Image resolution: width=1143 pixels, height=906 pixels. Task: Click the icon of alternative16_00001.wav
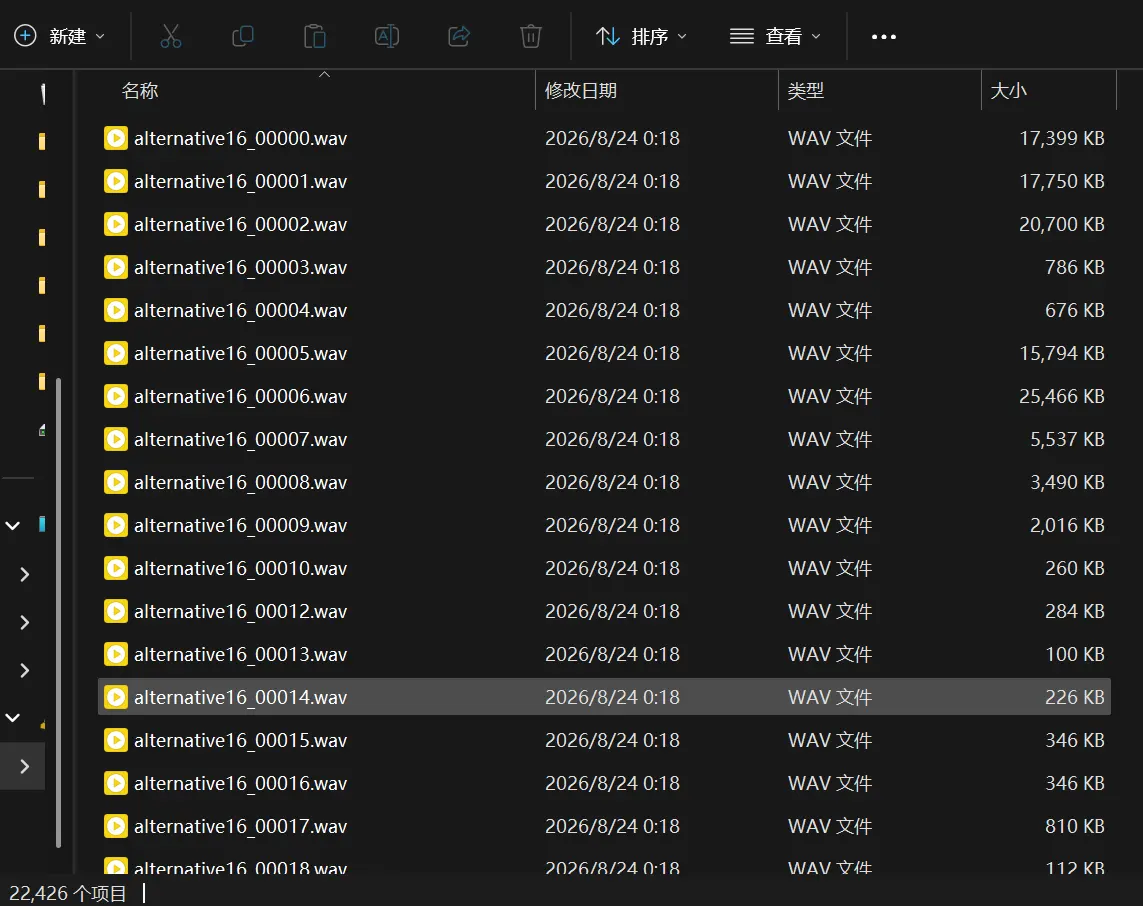pos(116,181)
